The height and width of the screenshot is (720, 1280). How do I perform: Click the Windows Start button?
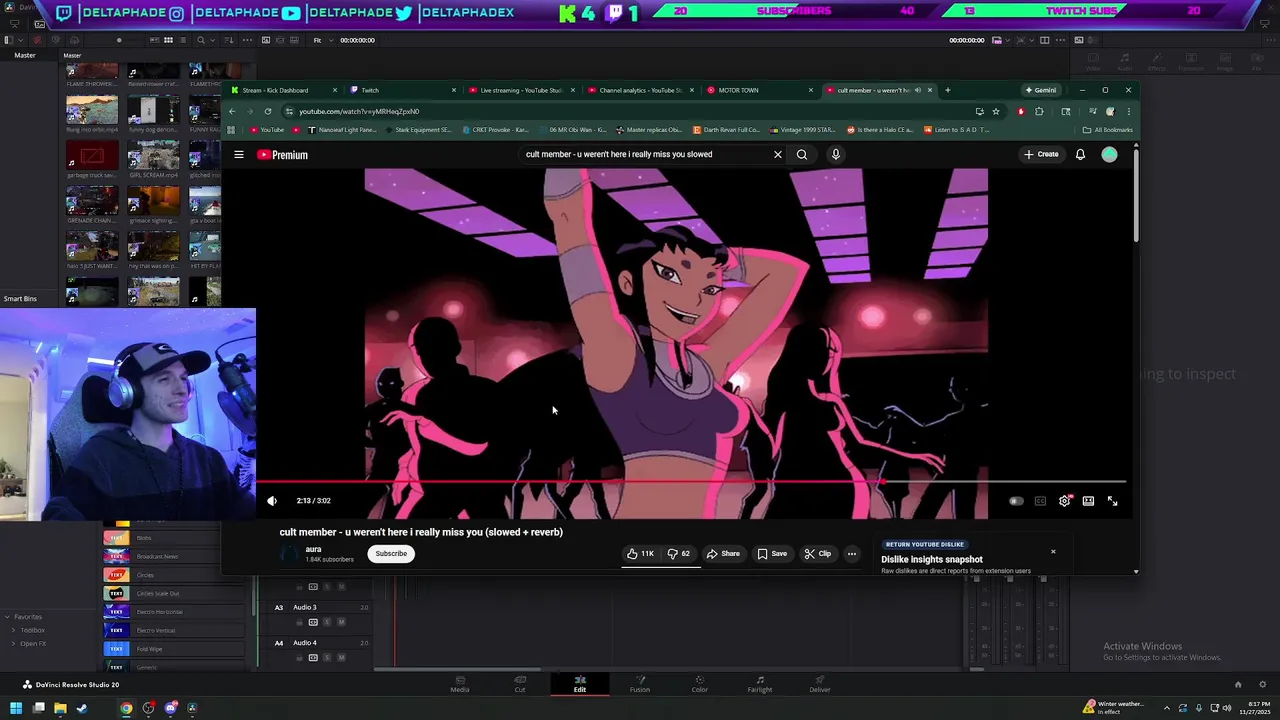(16, 708)
